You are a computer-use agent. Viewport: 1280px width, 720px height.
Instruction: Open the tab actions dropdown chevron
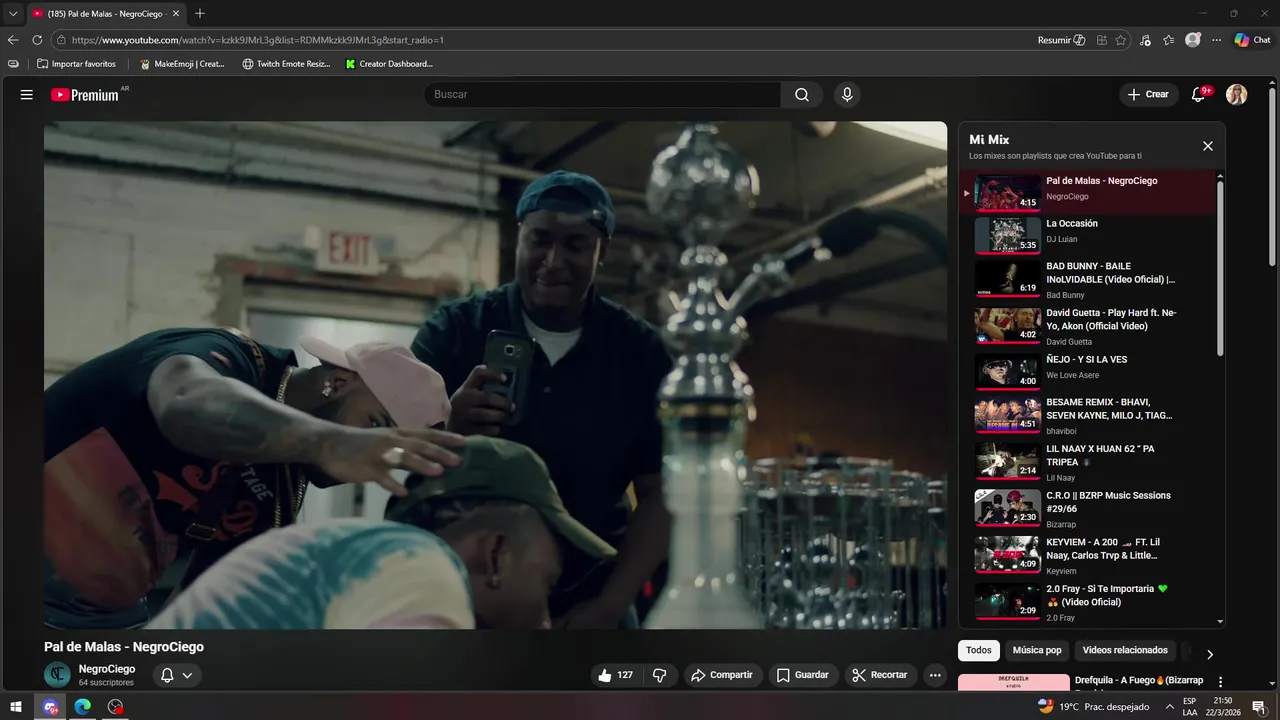(13, 13)
